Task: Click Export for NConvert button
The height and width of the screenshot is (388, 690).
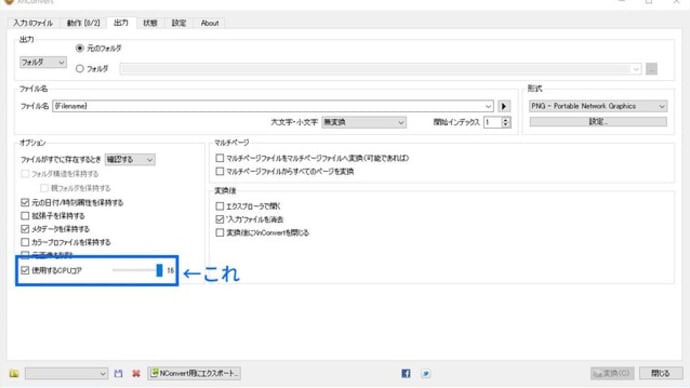Action: (194, 373)
